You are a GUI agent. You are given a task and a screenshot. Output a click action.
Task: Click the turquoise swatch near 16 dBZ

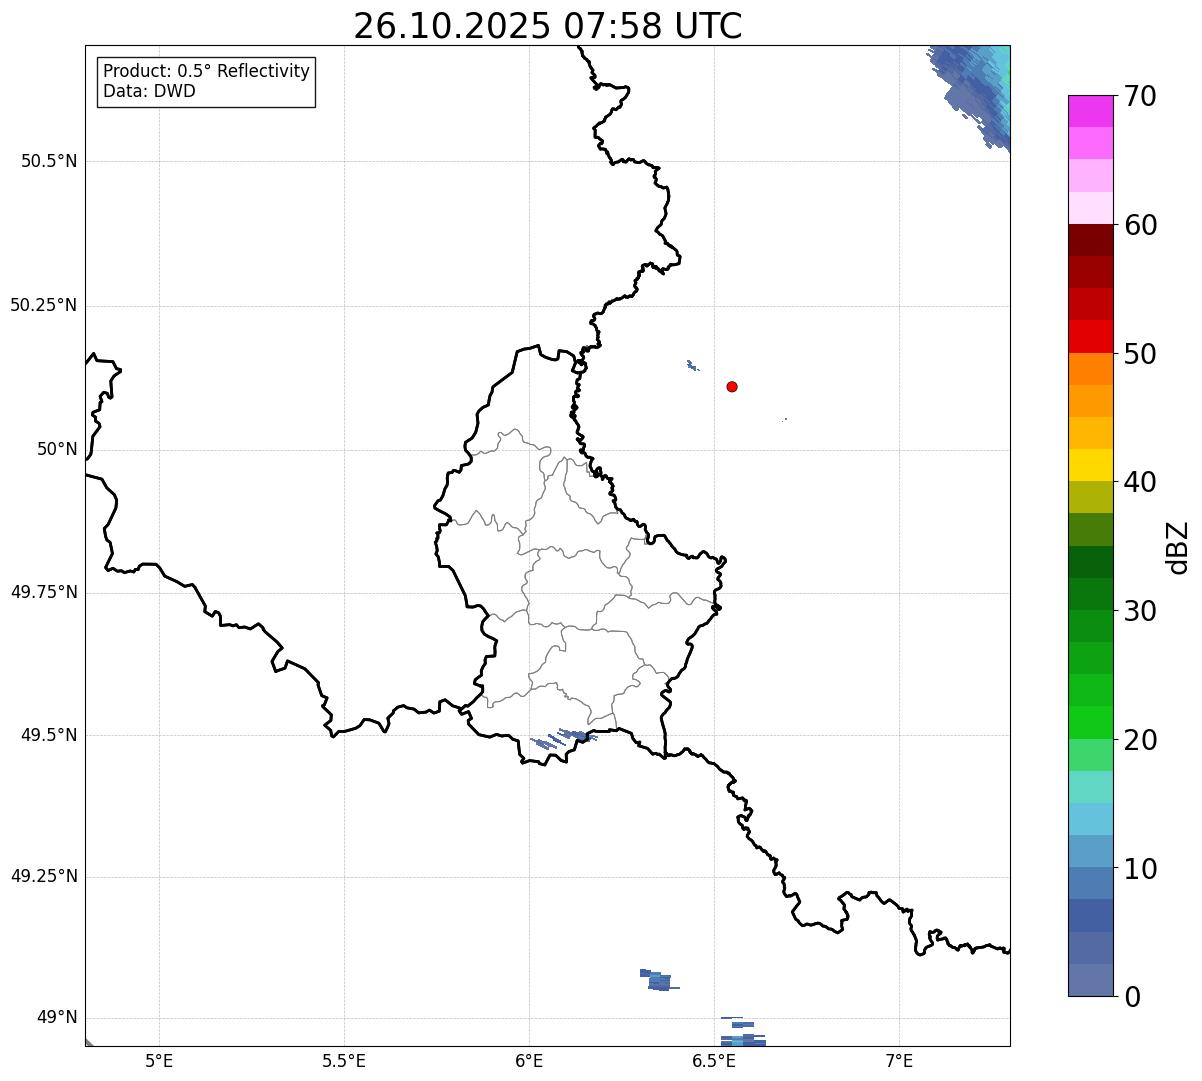tap(1091, 787)
